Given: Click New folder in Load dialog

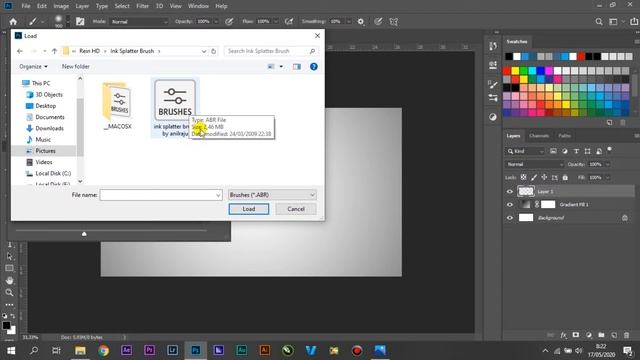Looking at the screenshot, I should point(76,67).
